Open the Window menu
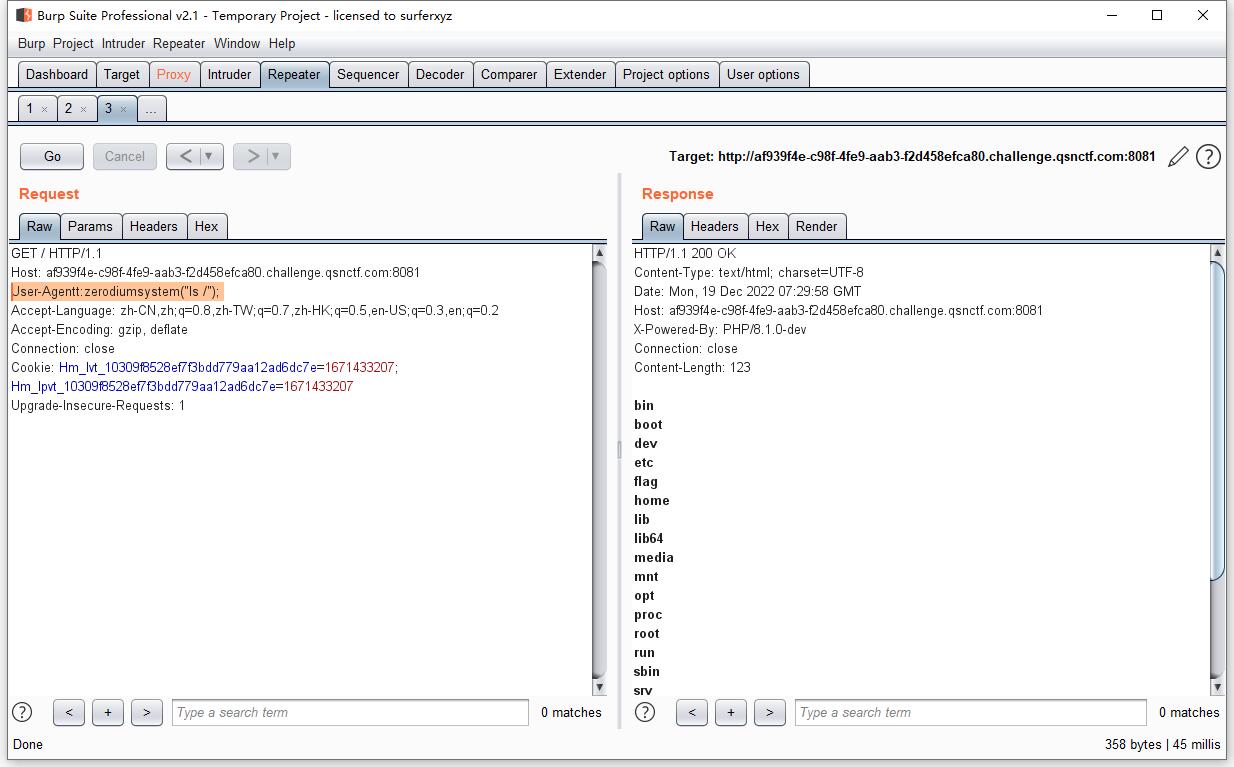1234x767 pixels. pos(237,43)
